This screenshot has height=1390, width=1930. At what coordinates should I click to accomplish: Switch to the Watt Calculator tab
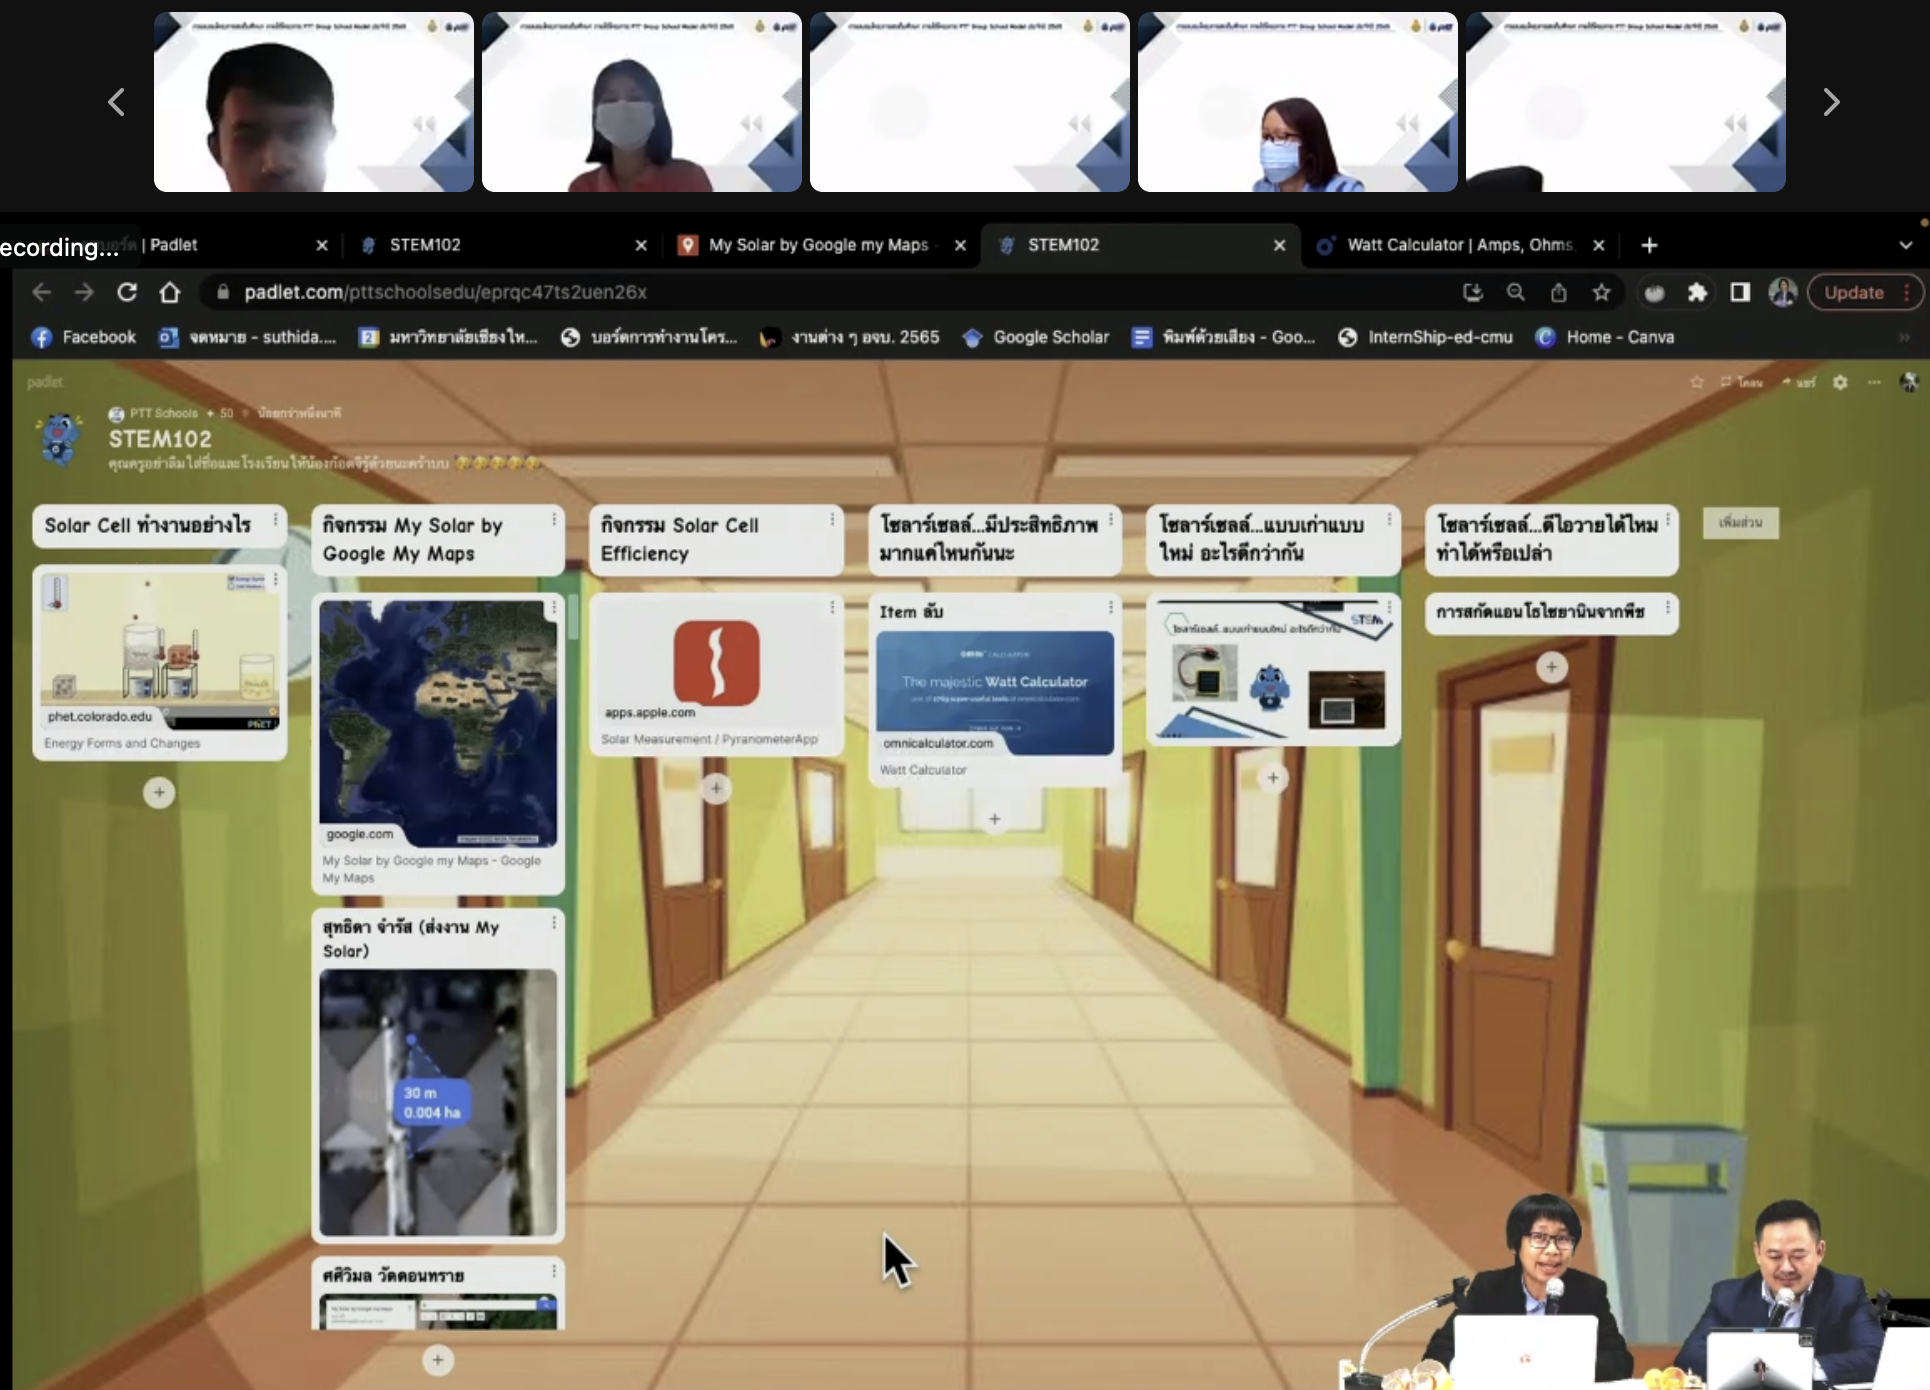[1458, 245]
